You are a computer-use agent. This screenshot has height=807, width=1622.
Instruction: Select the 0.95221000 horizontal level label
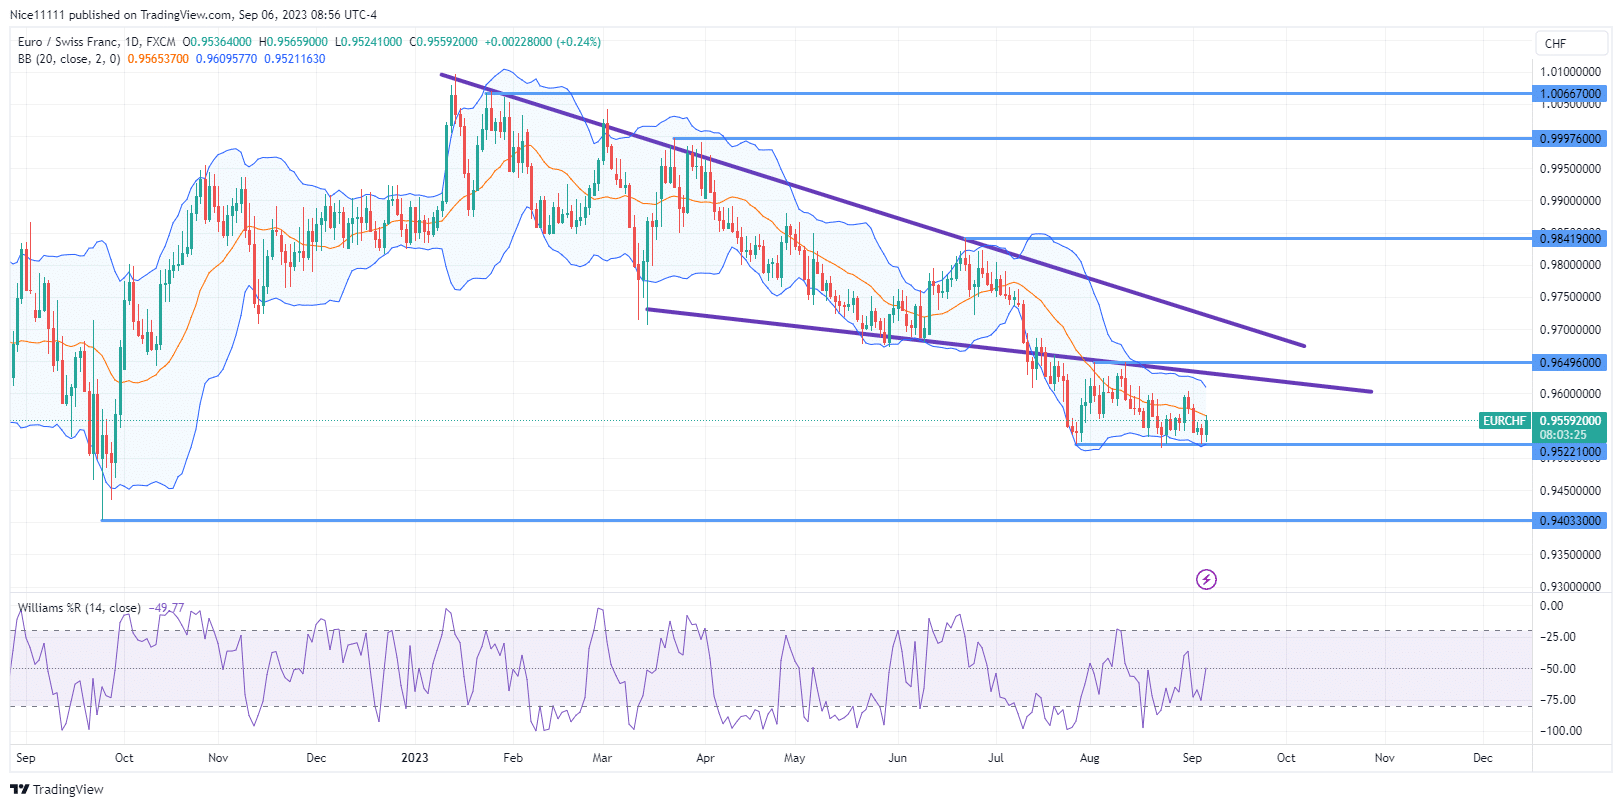pyautogui.click(x=1570, y=452)
